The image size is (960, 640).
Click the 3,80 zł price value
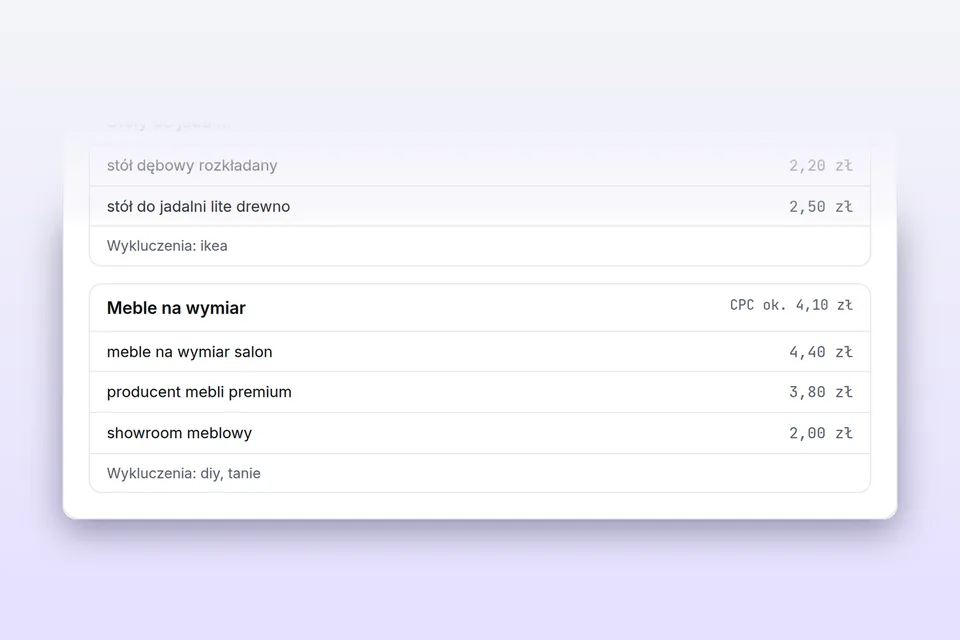tap(820, 392)
